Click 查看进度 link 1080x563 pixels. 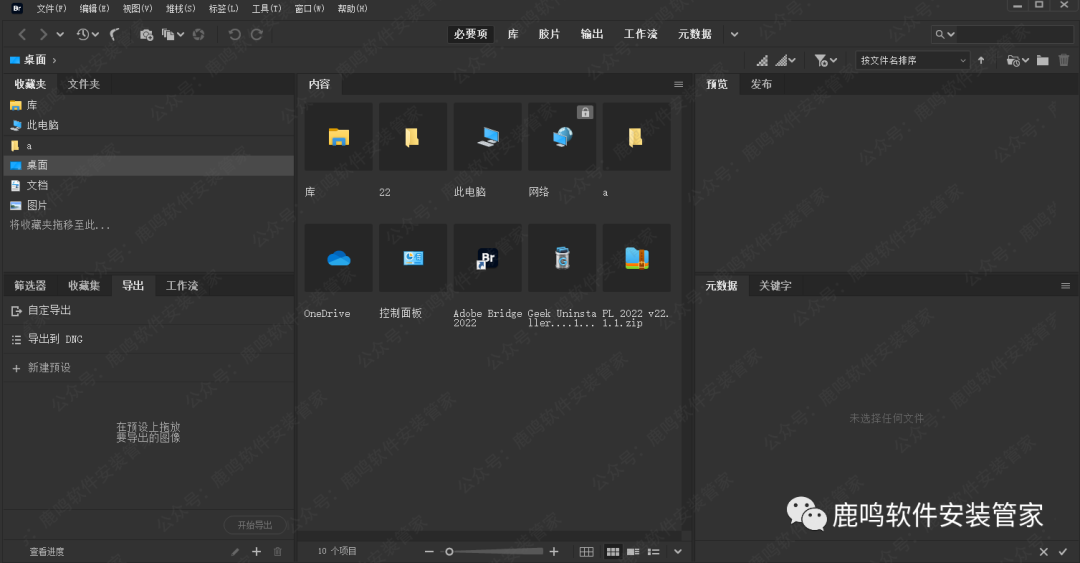[47, 552]
